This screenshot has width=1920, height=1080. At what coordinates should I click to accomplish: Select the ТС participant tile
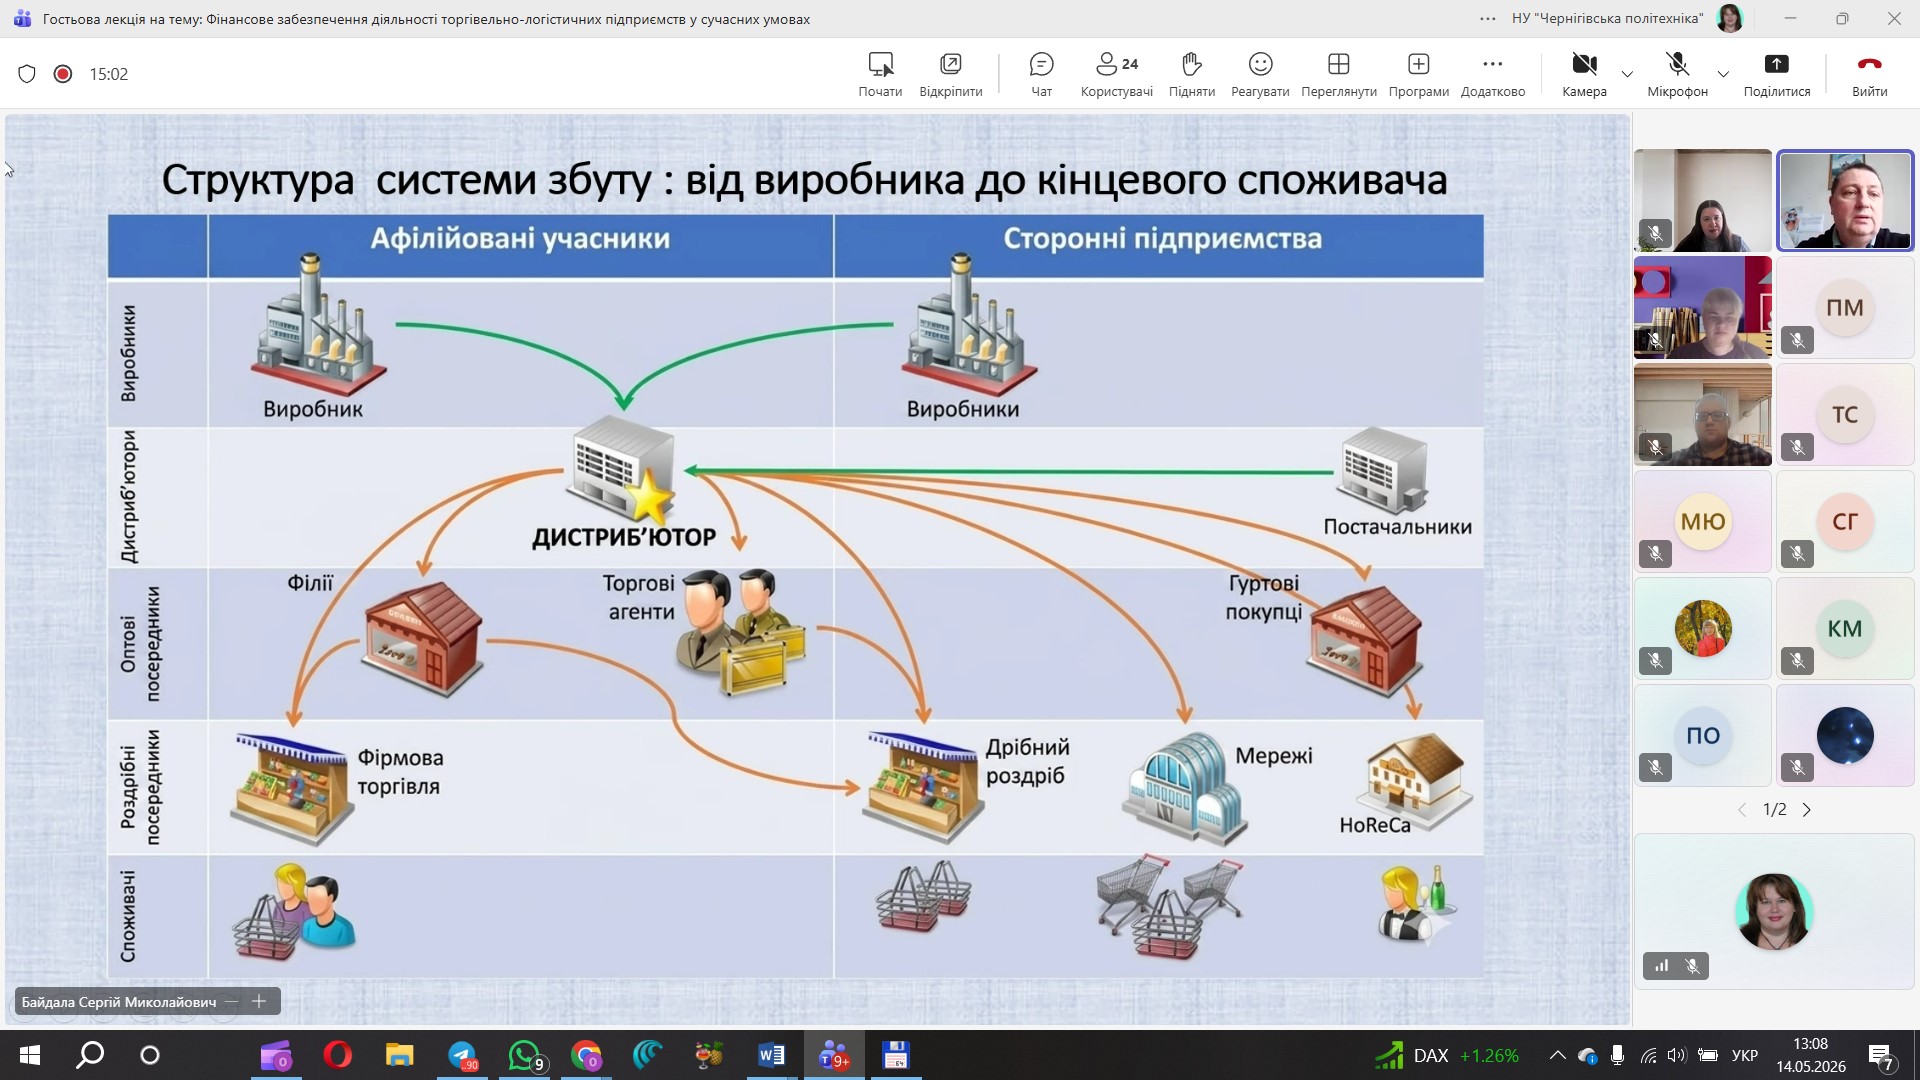point(1845,414)
